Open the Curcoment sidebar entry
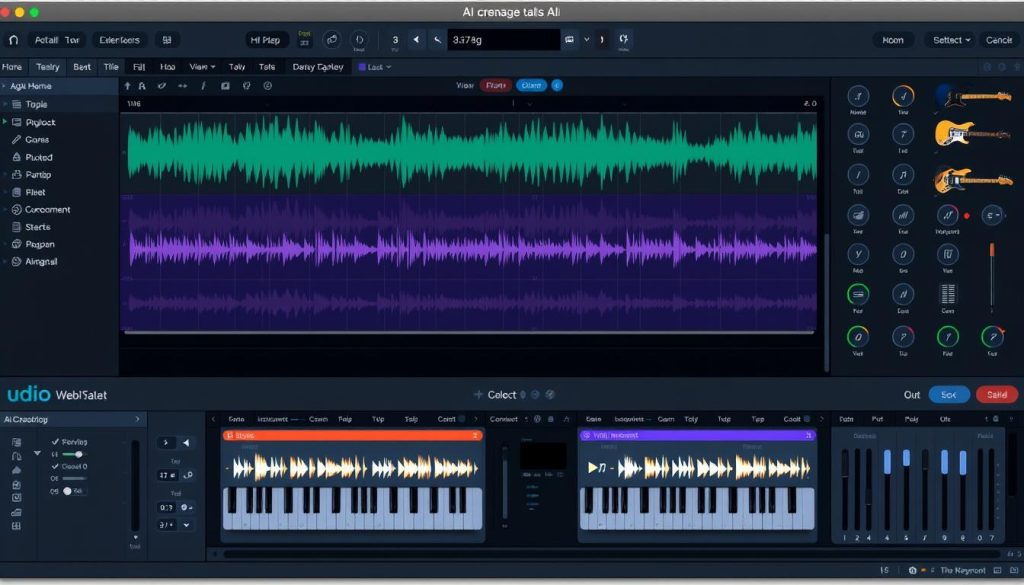Screen dimensions: 1024x585 click(x=47, y=210)
